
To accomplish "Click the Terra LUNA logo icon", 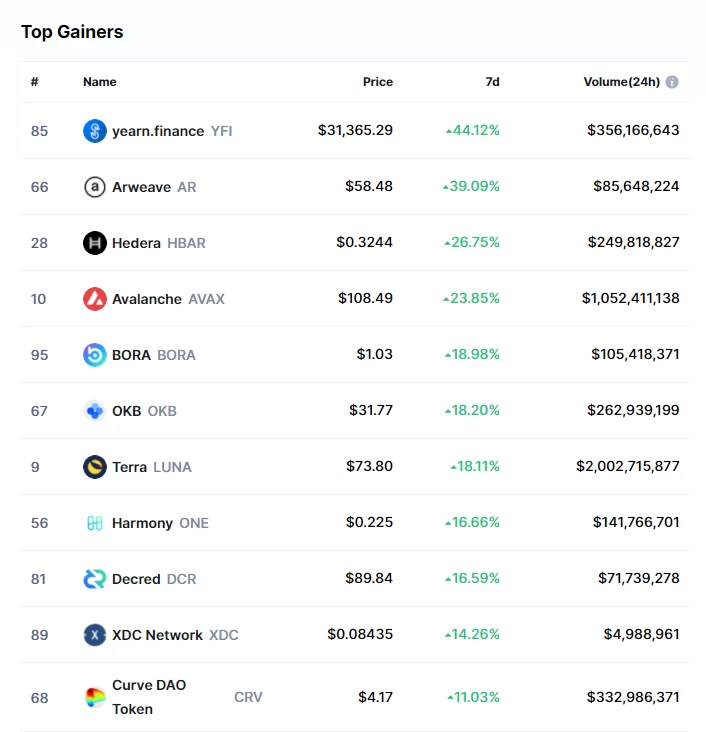I will (x=95, y=467).
